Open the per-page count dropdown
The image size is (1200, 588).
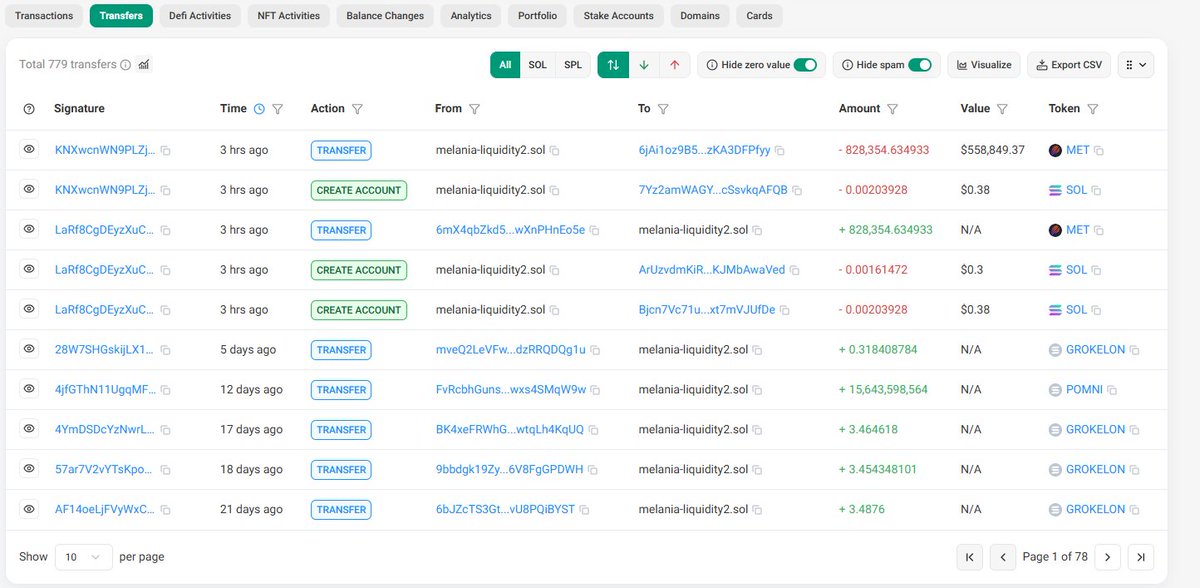[x=83, y=556]
